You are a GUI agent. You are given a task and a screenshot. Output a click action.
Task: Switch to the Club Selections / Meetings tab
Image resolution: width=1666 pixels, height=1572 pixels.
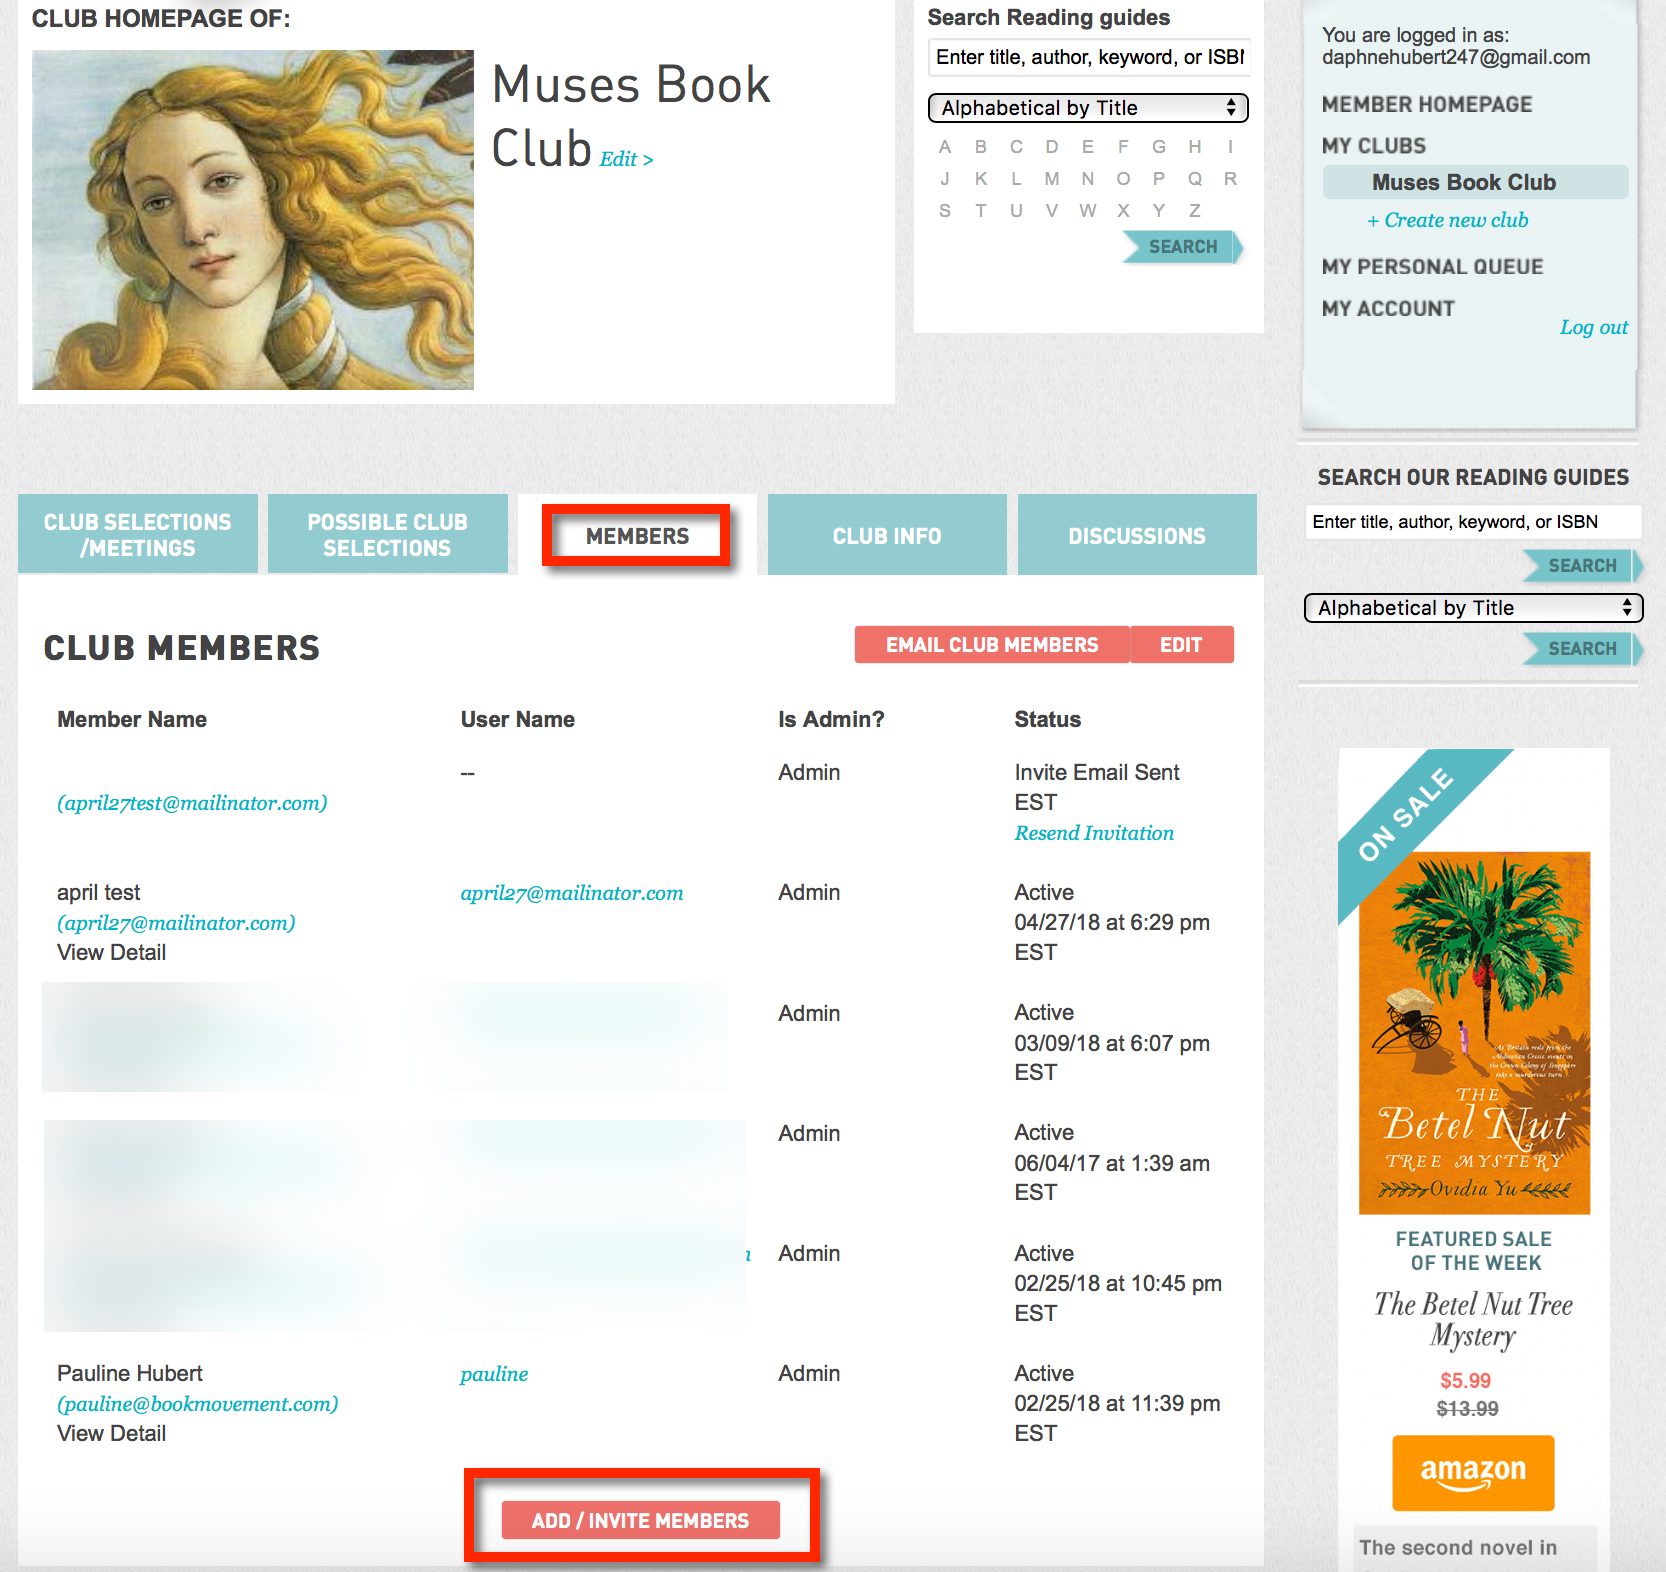pos(138,535)
